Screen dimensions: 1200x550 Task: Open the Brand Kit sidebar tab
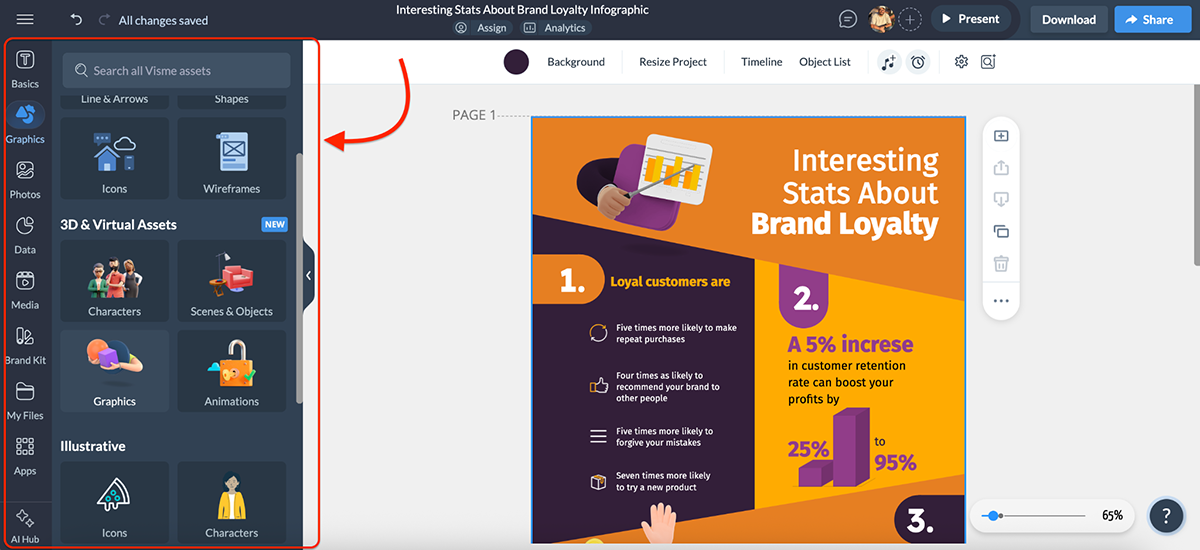pyautogui.click(x=26, y=344)
